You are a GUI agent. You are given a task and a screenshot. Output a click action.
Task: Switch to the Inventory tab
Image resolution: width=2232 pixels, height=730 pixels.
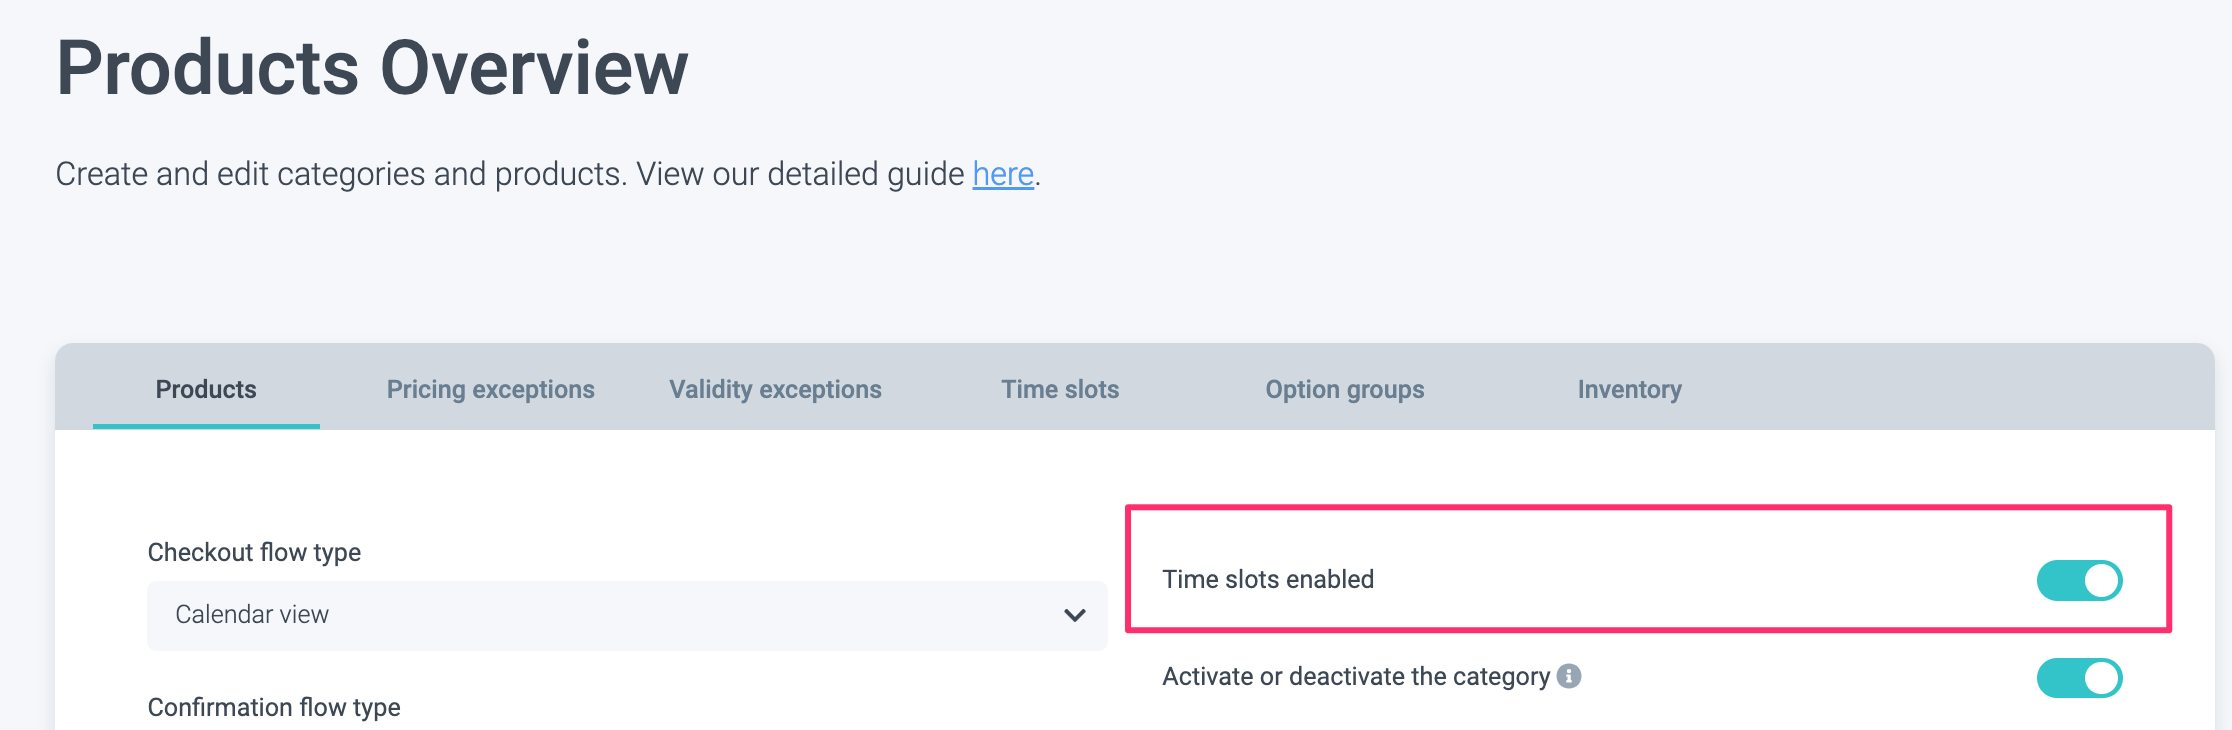(x=1629, y=389)
